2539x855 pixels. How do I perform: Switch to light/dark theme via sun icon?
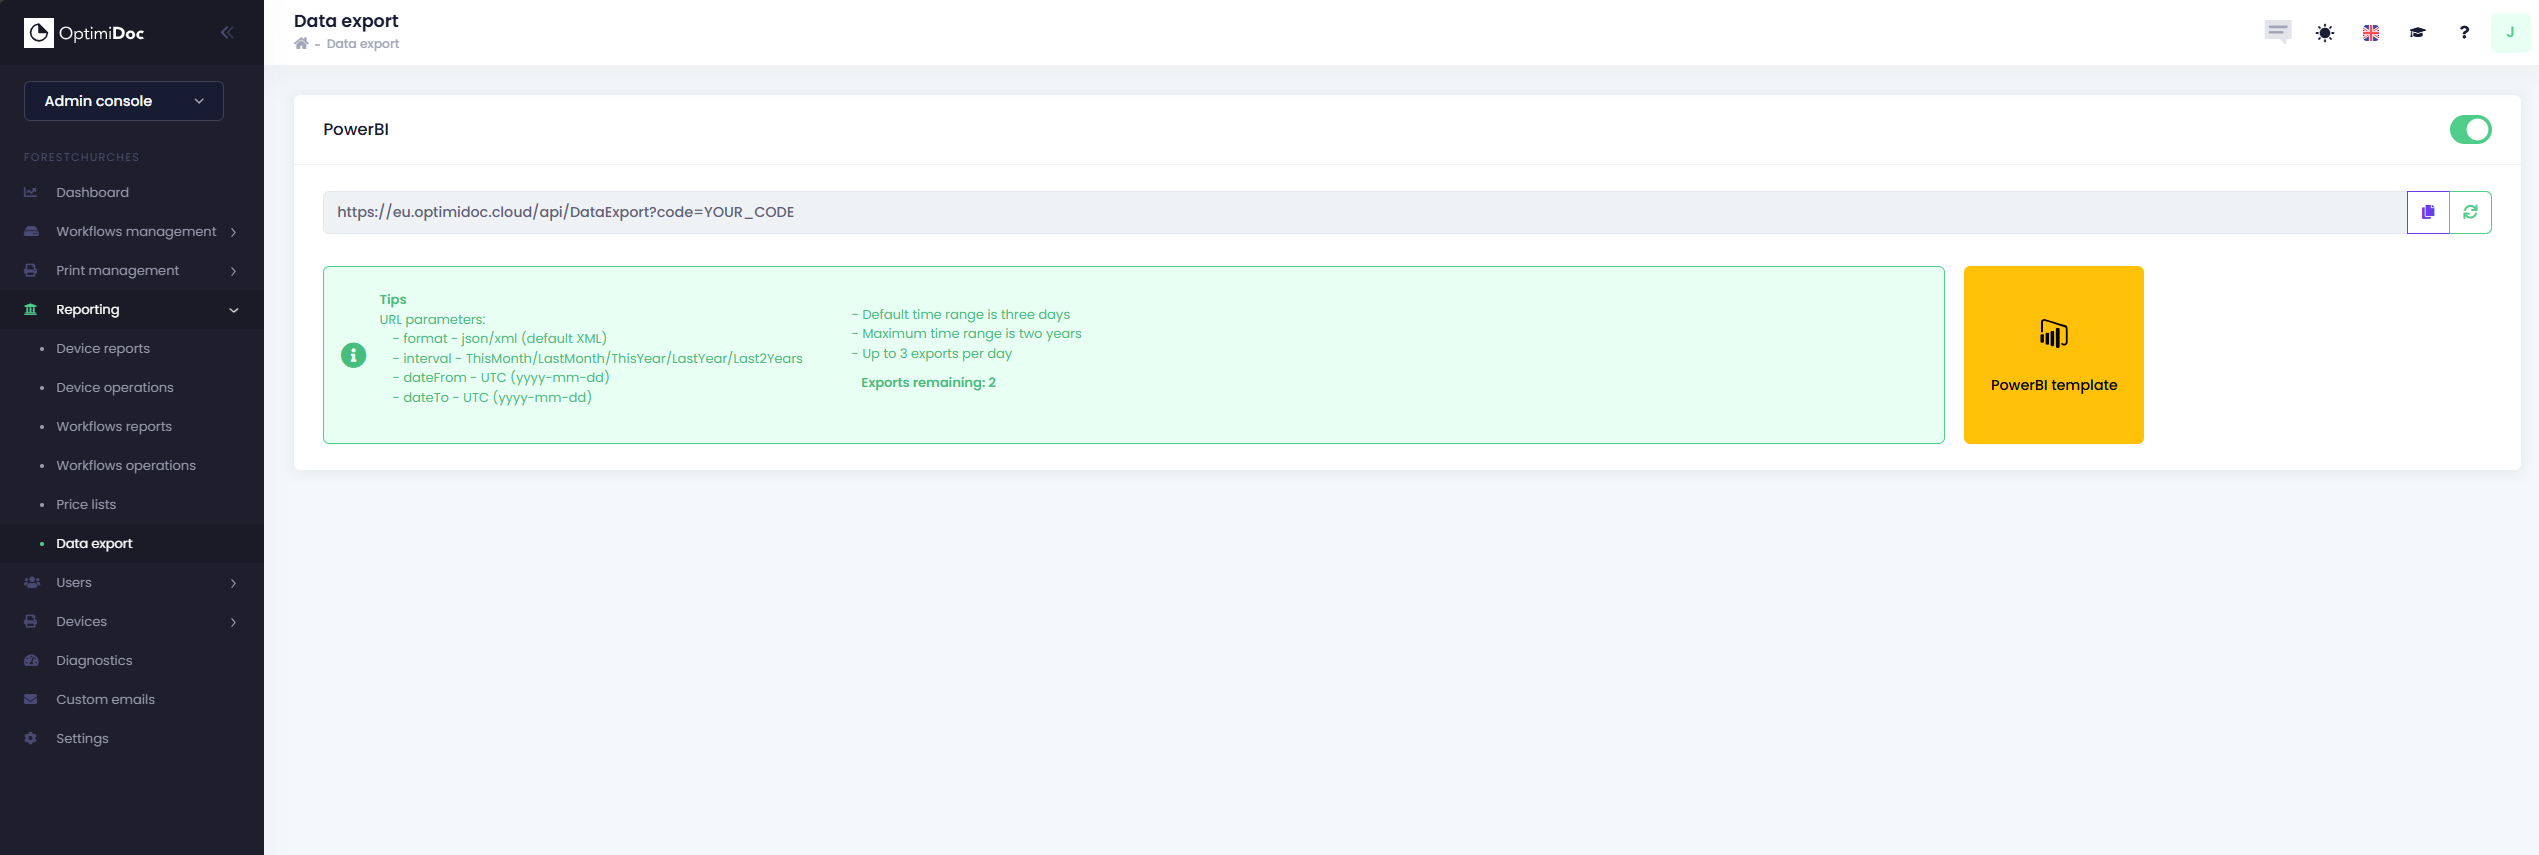coord(2324,33)
